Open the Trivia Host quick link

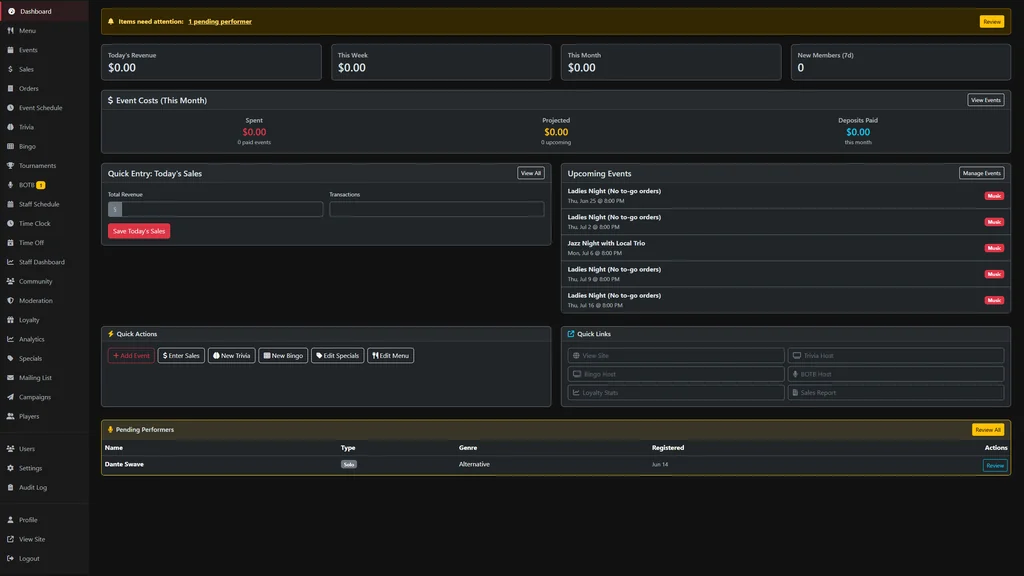click(896, 355)
